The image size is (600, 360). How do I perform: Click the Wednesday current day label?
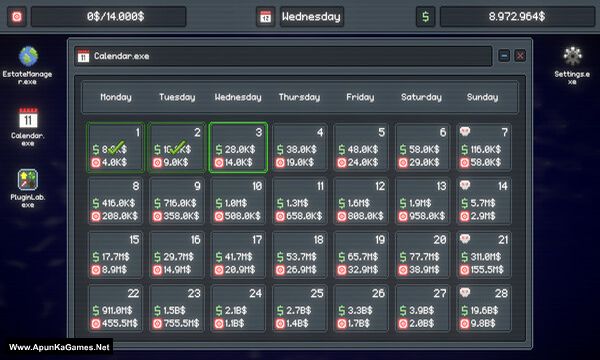(x=311, y=16)
